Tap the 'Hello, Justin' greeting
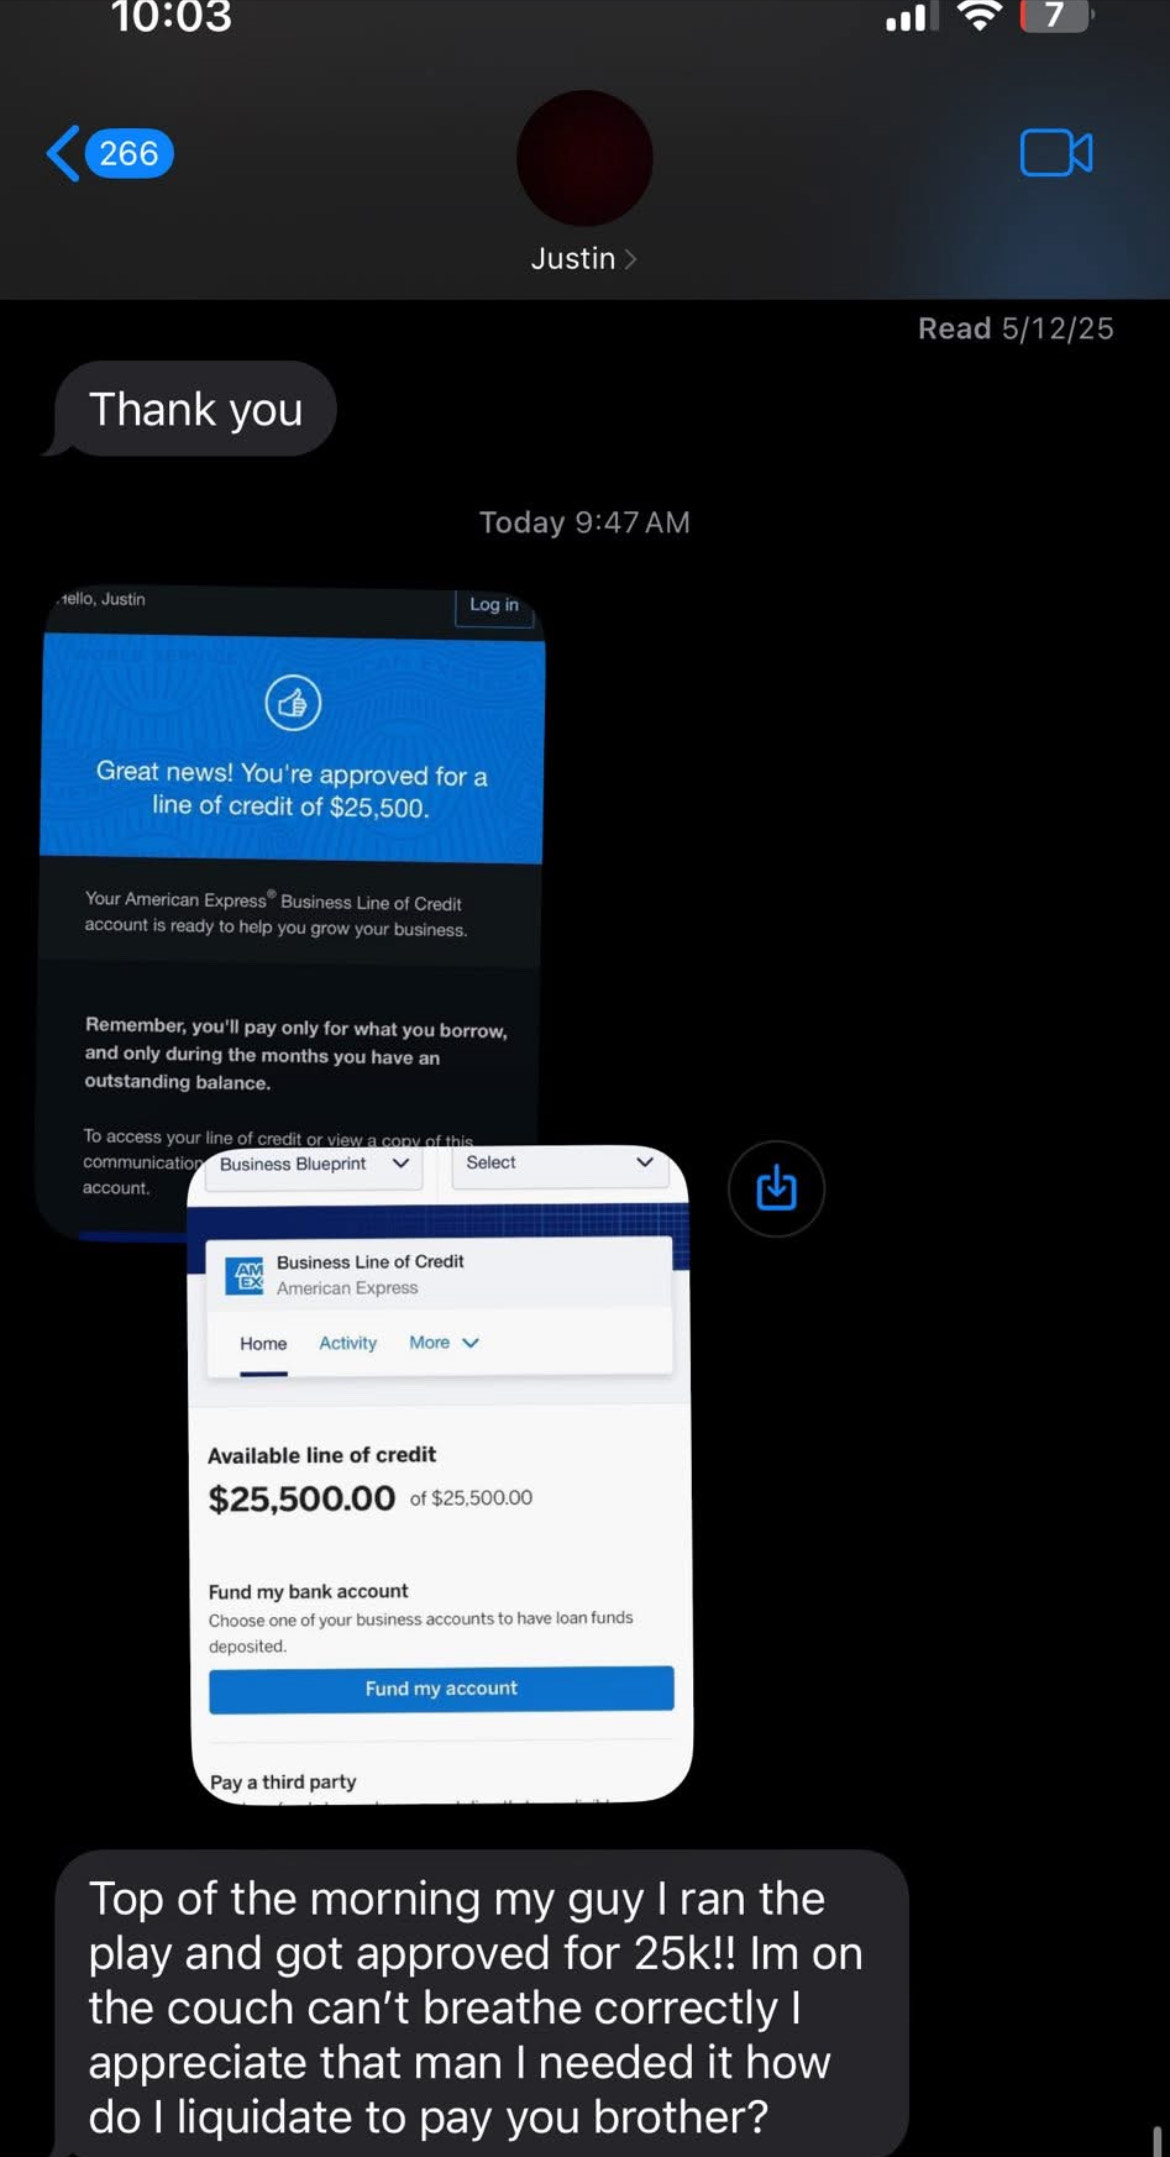Image resolution: width=1170 pixels, height=2157 pixels. [x=101, y=599]
